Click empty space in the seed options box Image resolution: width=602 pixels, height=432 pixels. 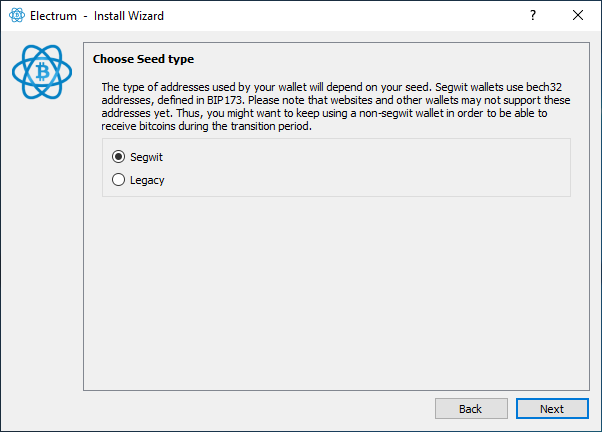(400, 168)
